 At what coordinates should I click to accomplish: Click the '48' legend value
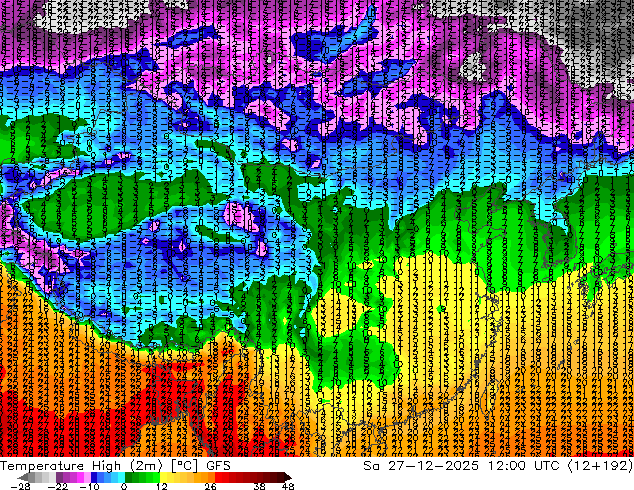pos(288,486)
